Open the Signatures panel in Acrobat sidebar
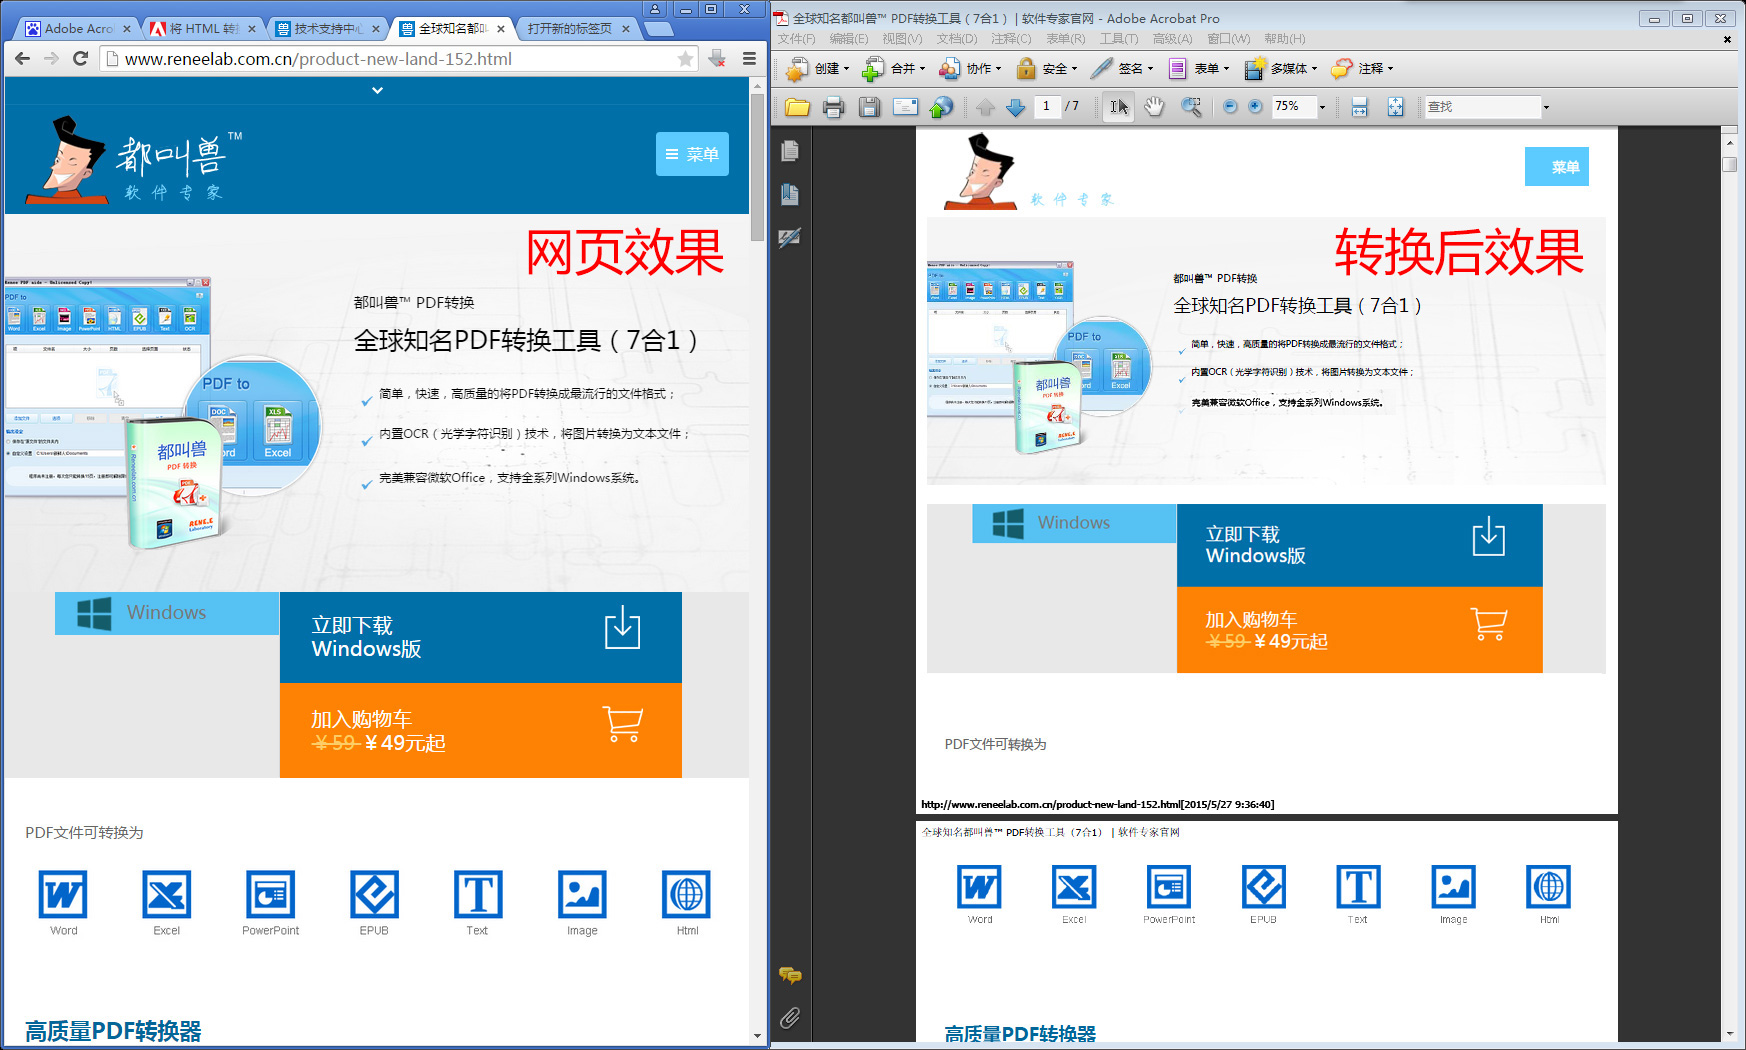The height and width of the screenshot is (1050, 1746). pos(790,238)
